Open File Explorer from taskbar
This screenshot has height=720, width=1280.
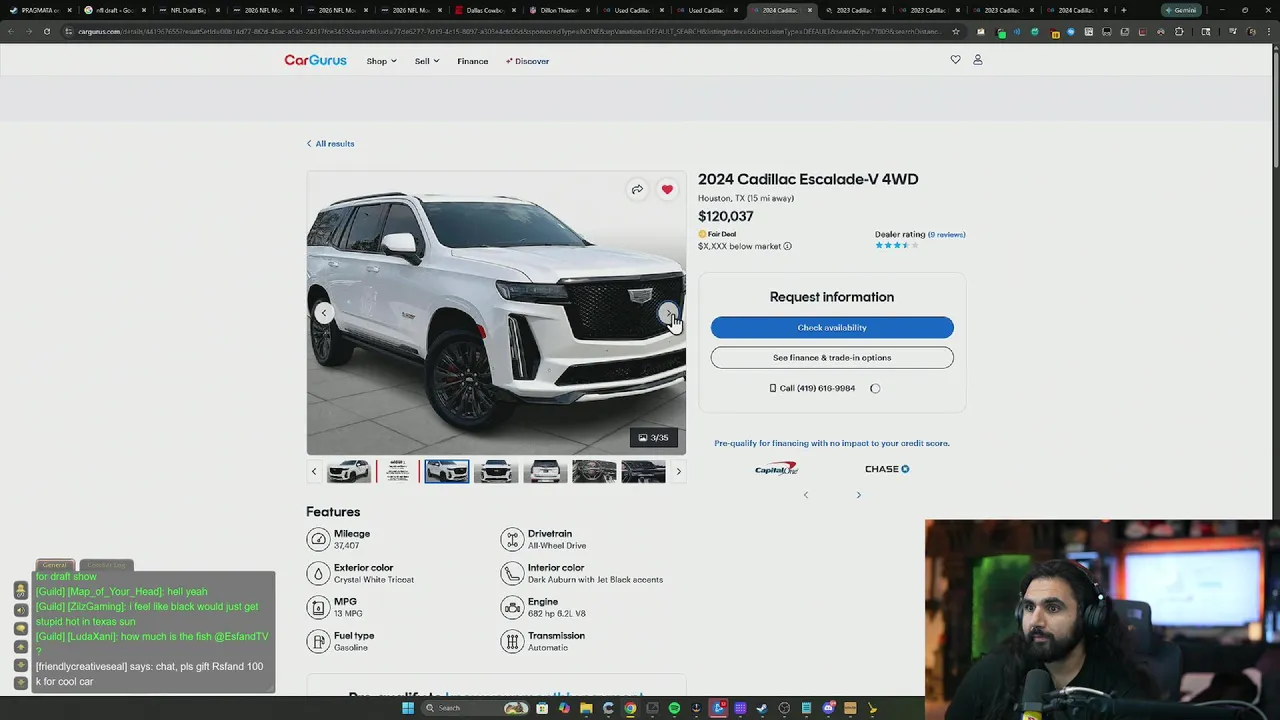(586, 708)
